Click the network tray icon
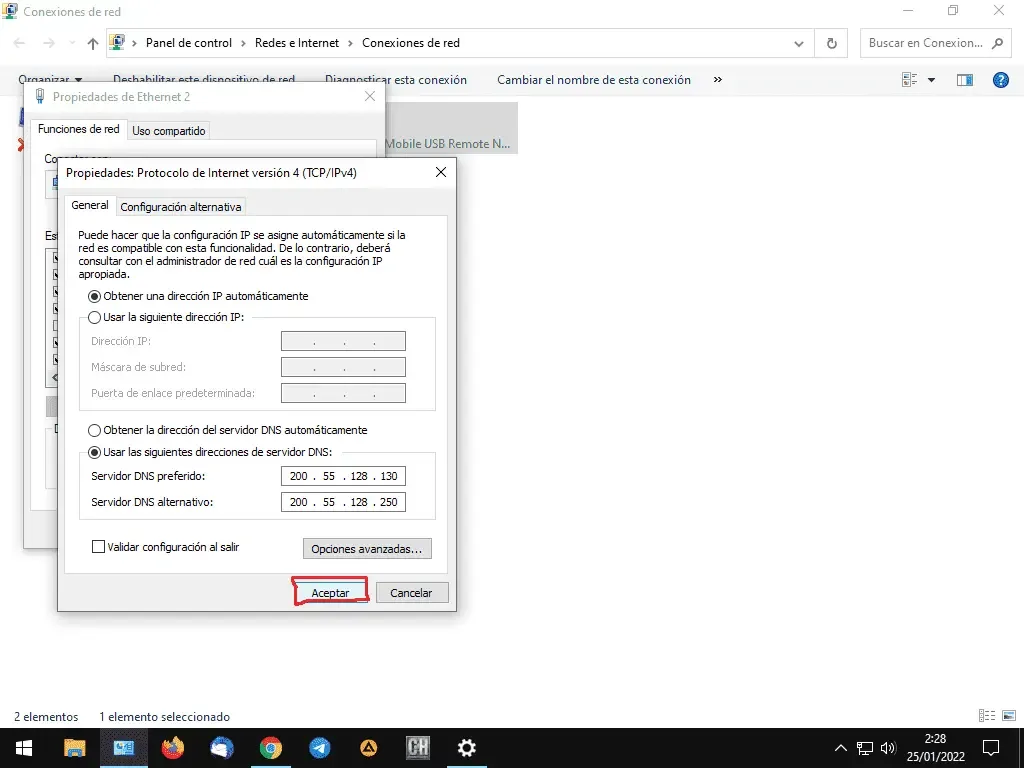 (865, 748)
